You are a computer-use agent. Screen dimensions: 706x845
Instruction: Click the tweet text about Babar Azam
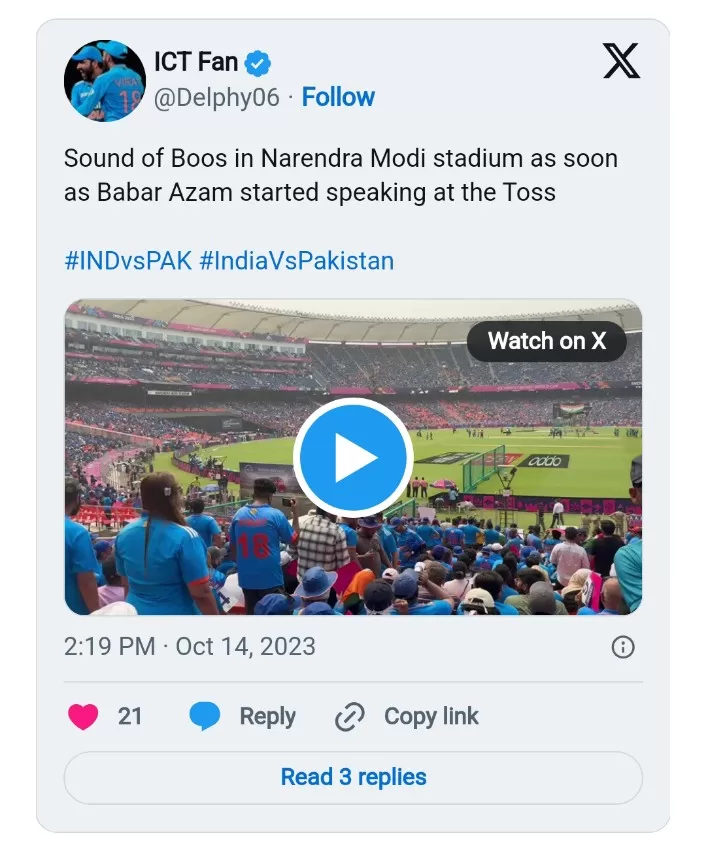coord(340,175)
